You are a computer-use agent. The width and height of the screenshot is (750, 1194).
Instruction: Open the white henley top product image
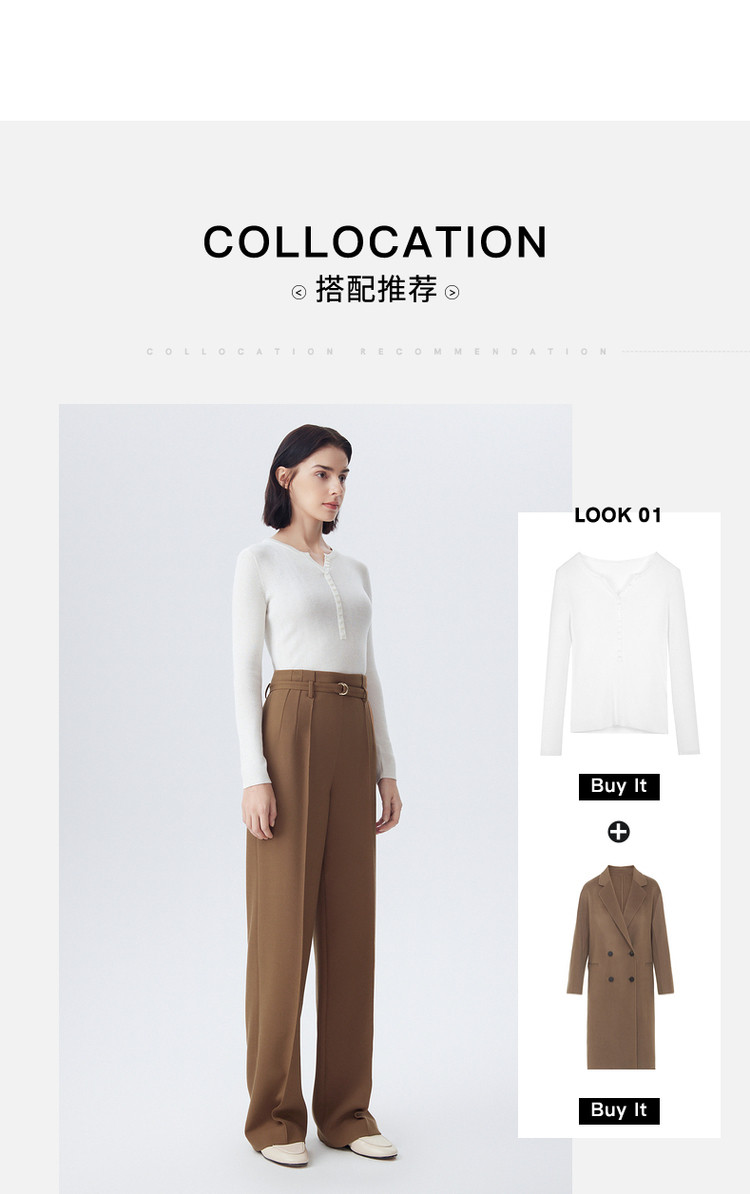620,653
